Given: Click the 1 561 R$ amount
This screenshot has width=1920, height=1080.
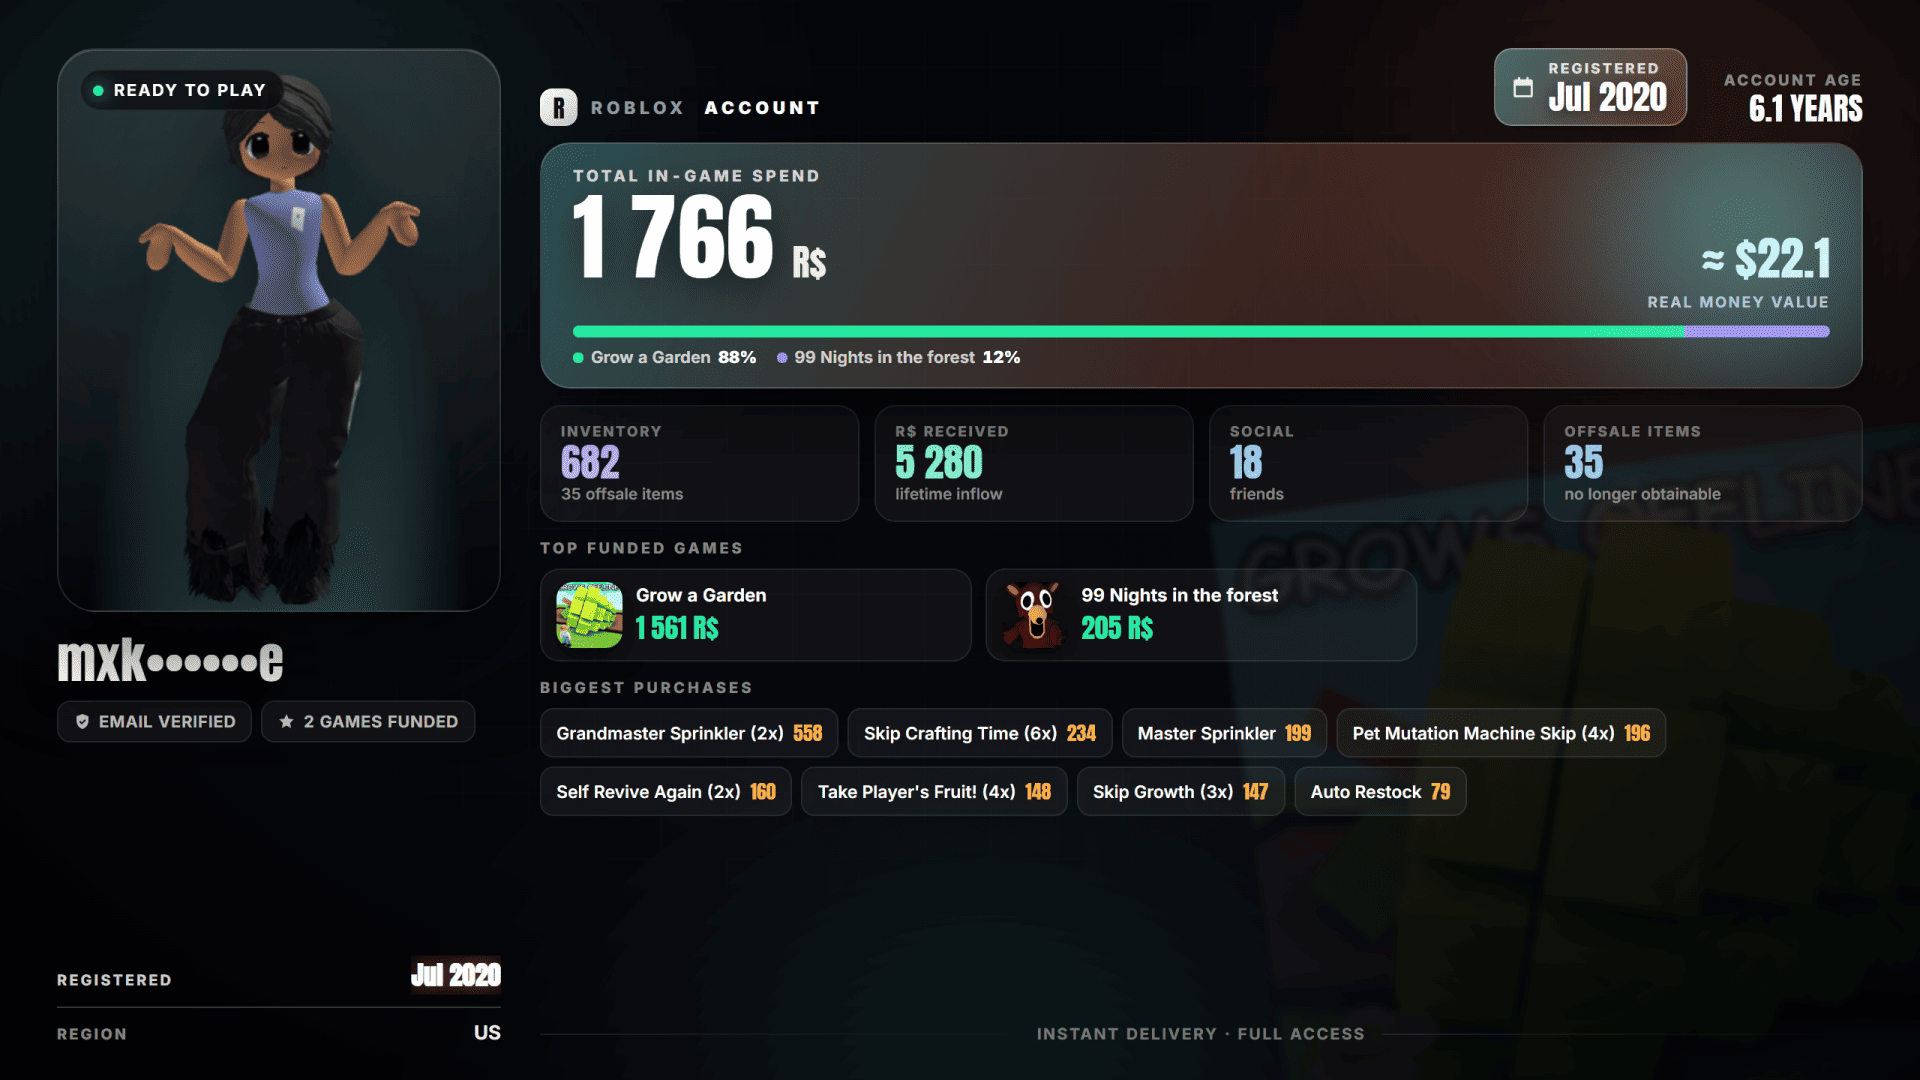Looking at the screenshot, I should click(677, 628).
